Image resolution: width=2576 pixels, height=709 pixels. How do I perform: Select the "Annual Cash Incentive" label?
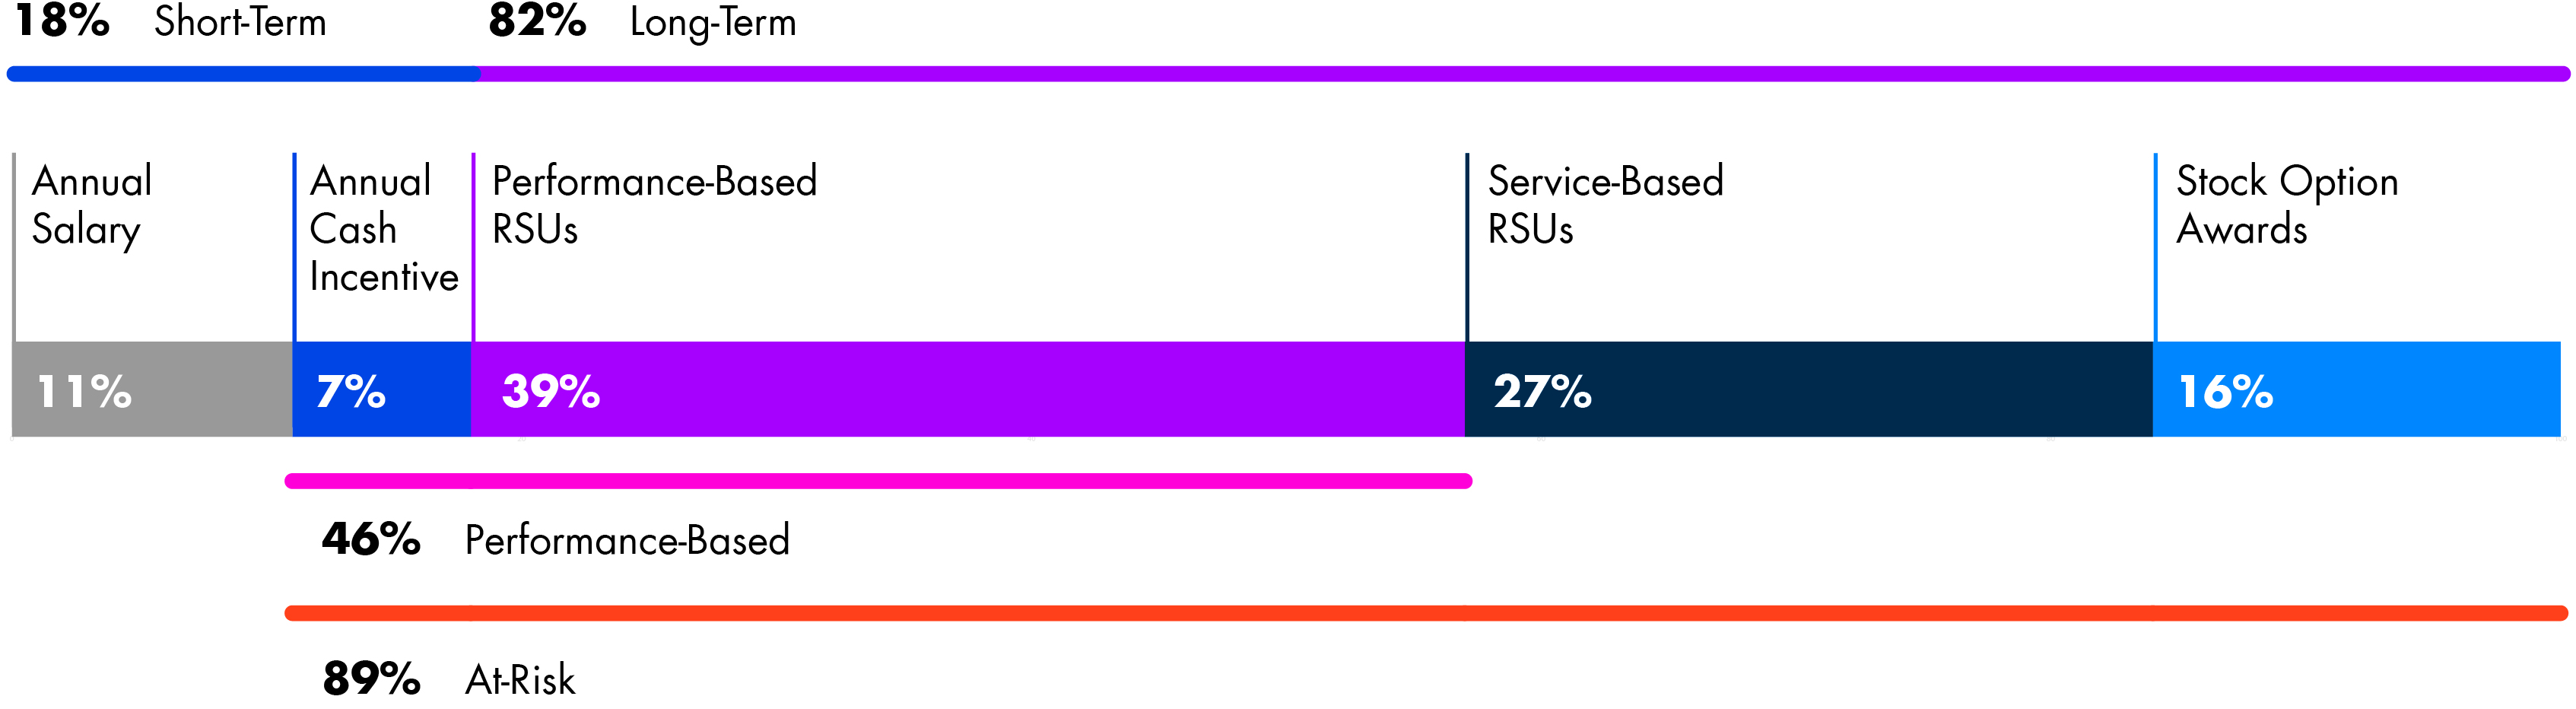(x=383, y=229)
